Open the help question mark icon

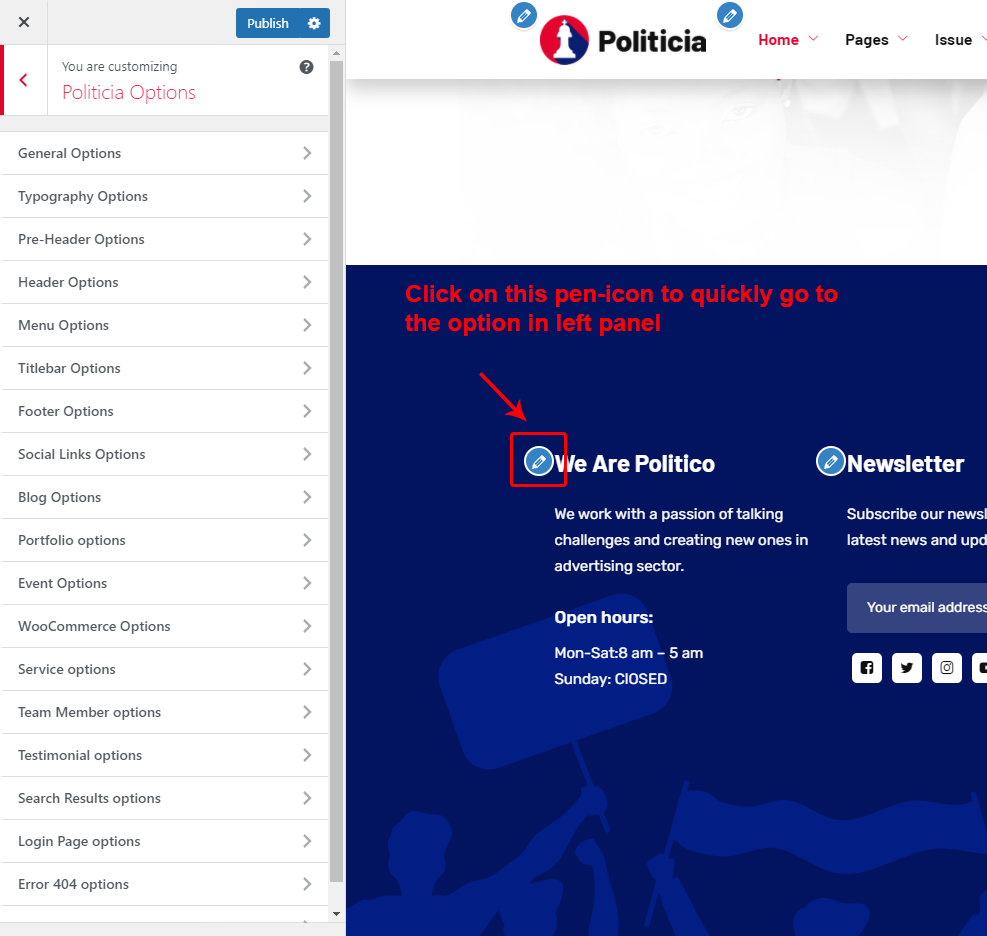pyautogui.click(x=306, y=67)
